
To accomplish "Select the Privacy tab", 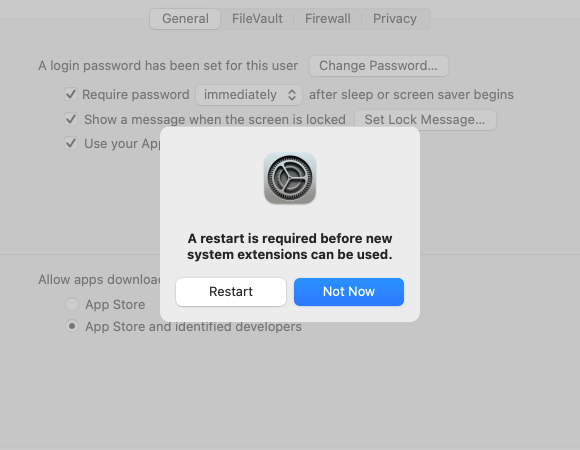I will (395, 19).
